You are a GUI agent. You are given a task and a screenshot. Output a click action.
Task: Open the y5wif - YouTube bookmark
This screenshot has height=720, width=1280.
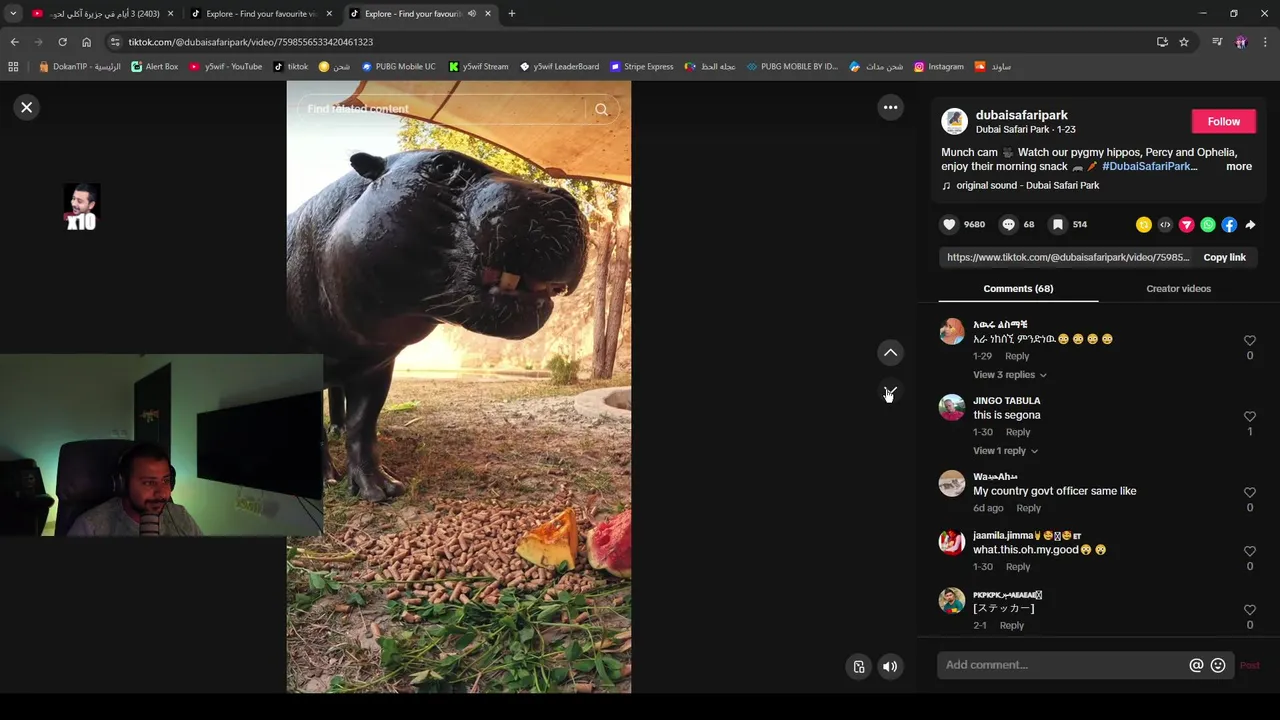click(x=226, y=67)
